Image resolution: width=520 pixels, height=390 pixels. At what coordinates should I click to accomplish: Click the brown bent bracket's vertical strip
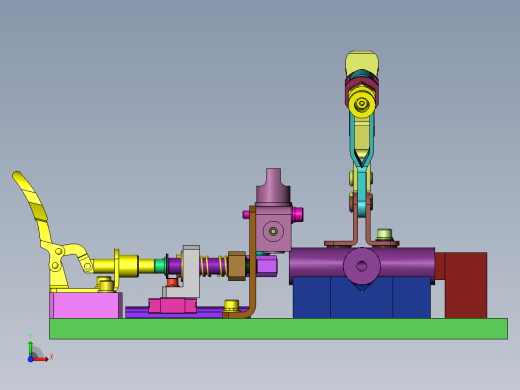coord(252,260)
